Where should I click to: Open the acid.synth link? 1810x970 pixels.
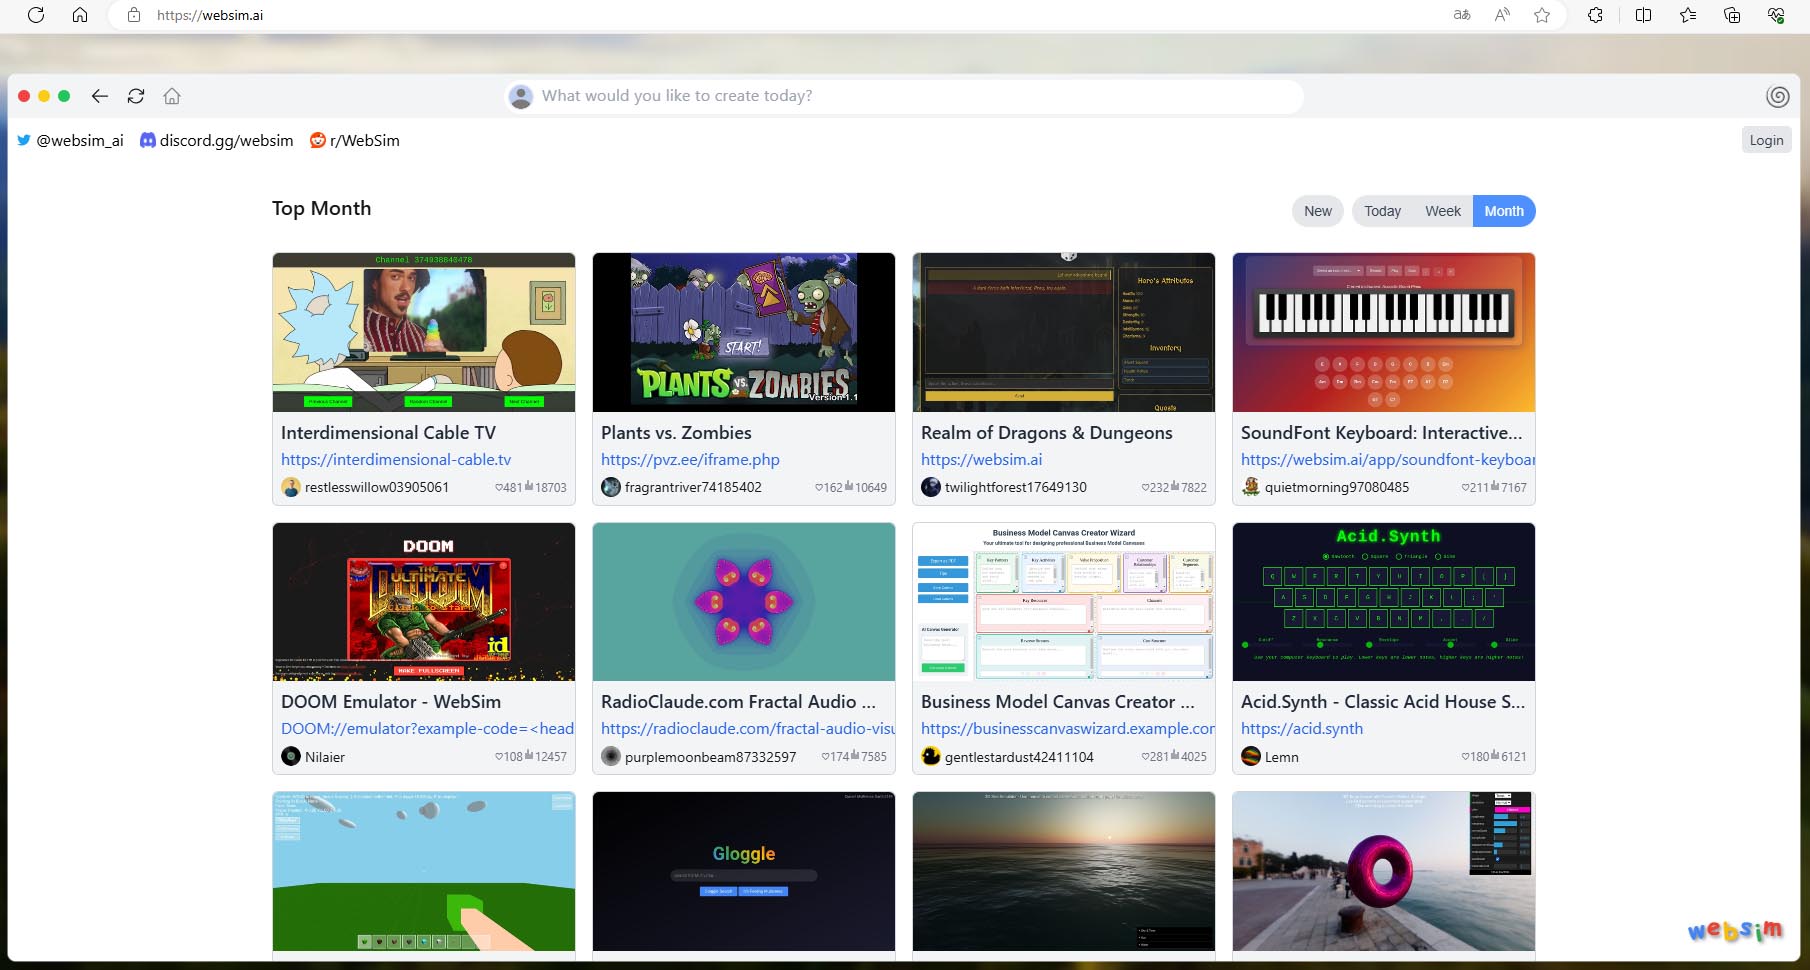pyautogui.click(x=1302, y=728)
